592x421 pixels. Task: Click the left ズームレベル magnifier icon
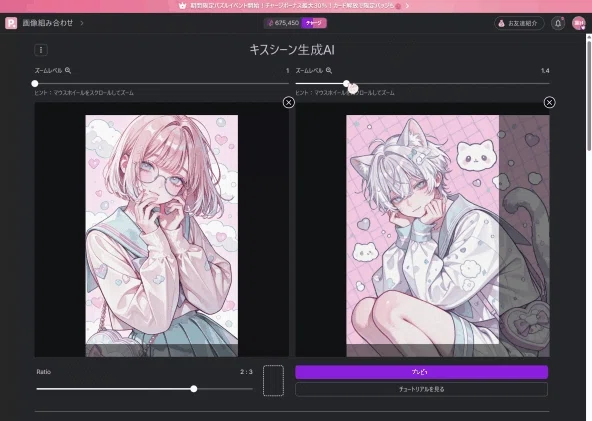(x=68, y=70)
